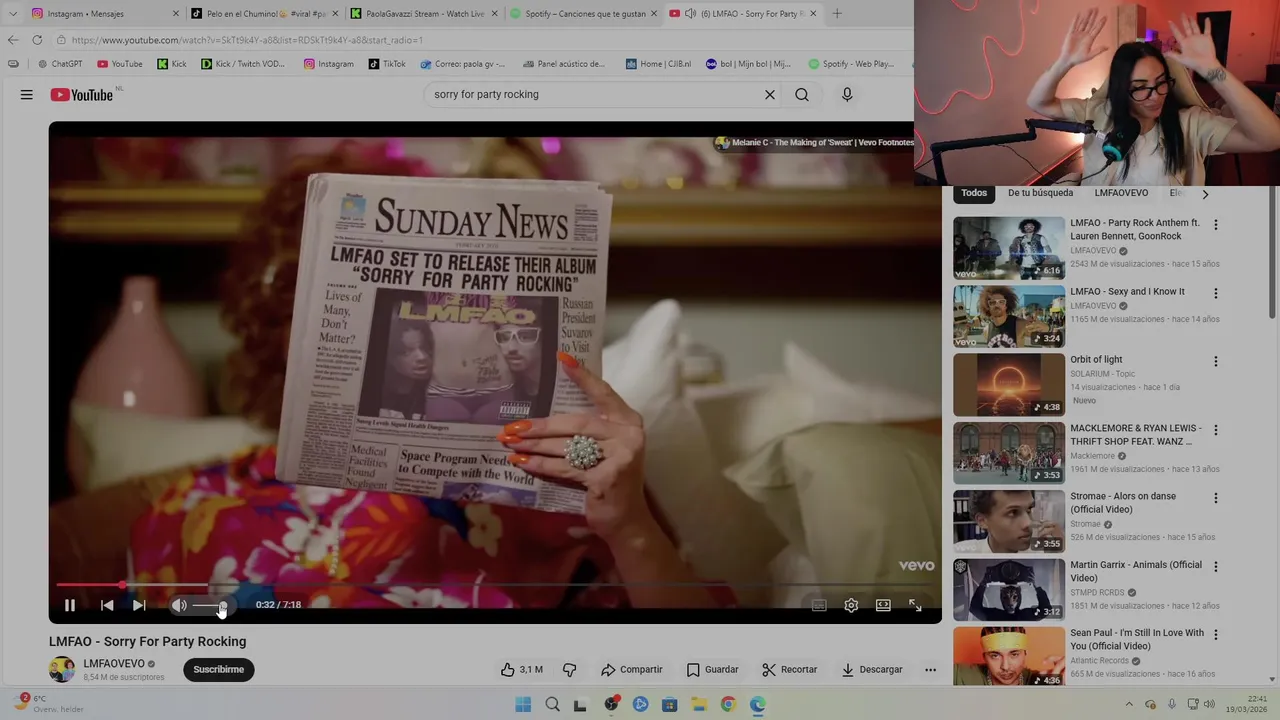Click the Descargar download button
This screenshot has height=720, width=1280.
(x=871, y=669)
